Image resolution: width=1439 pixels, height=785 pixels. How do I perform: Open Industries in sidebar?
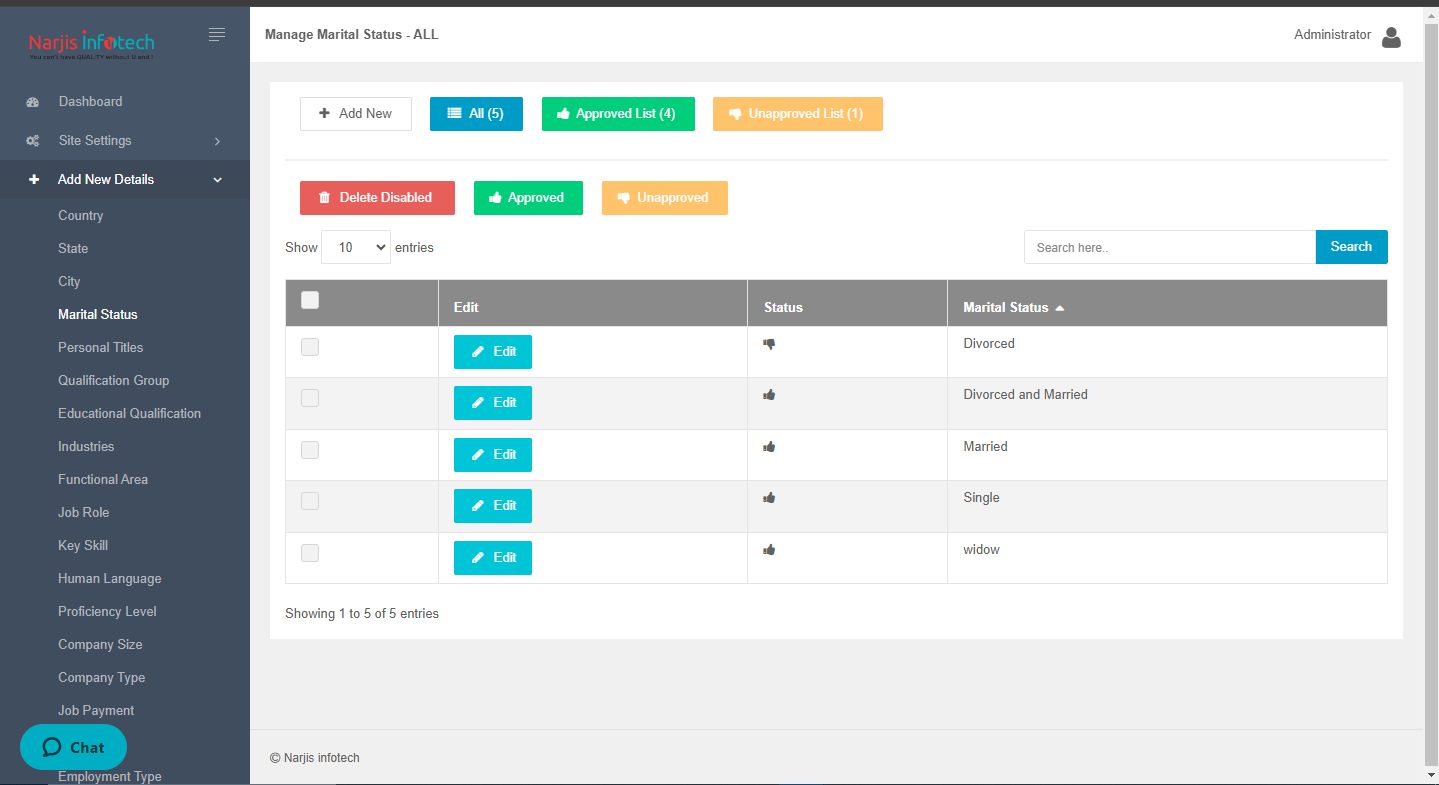[86, 447]
